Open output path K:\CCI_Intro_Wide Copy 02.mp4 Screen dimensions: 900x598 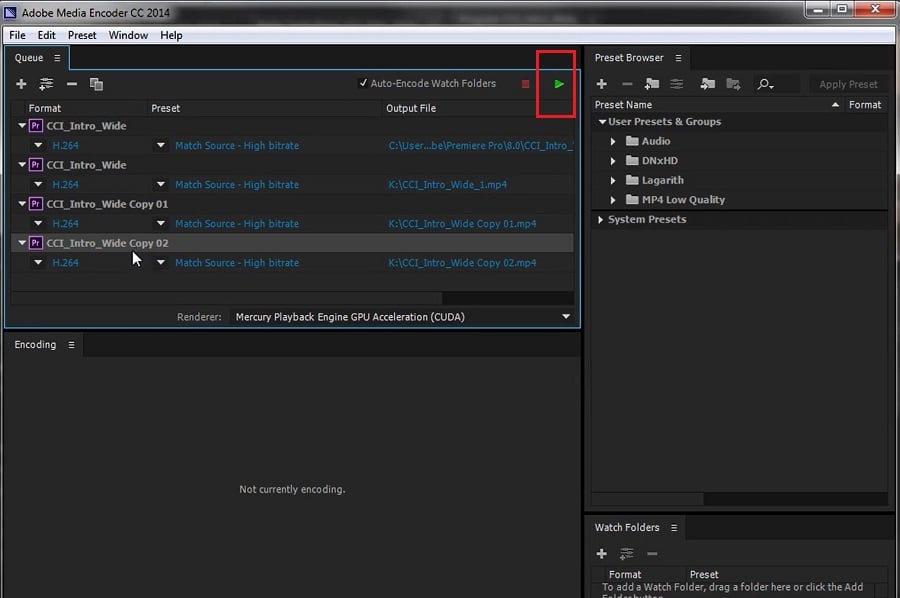coord(462,263)
